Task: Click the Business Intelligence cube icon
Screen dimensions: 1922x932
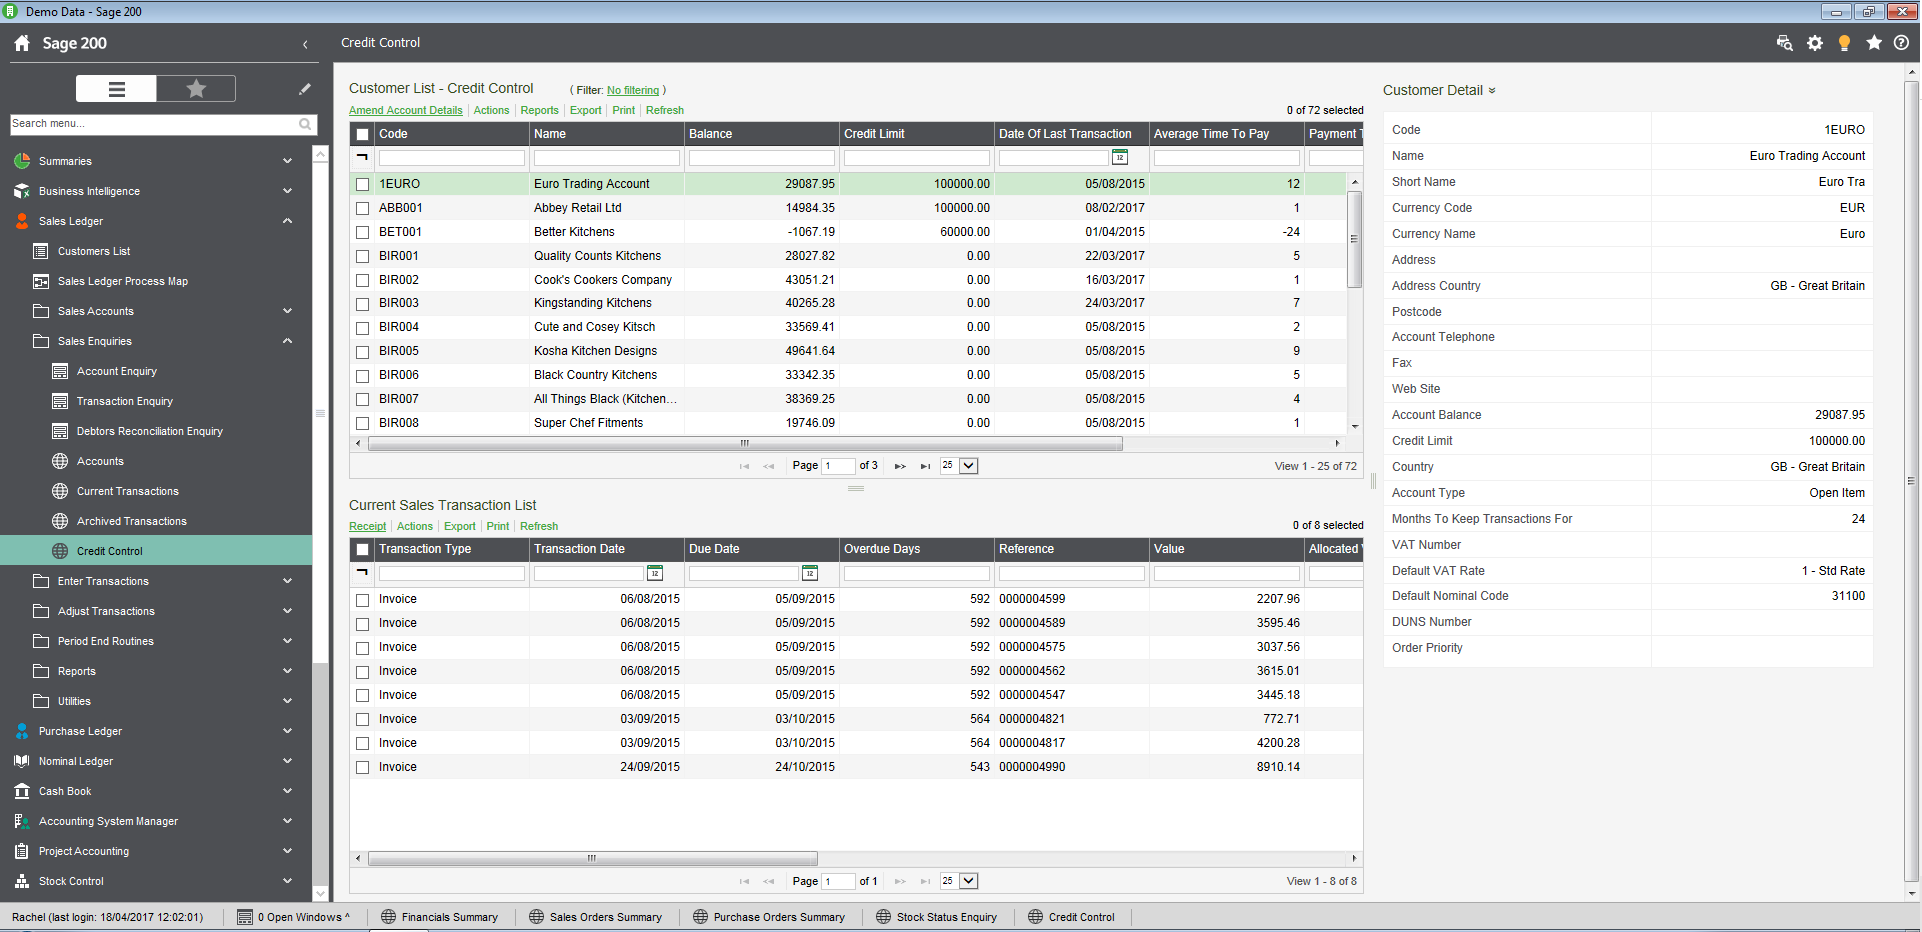Action: [x=22, y=191]
